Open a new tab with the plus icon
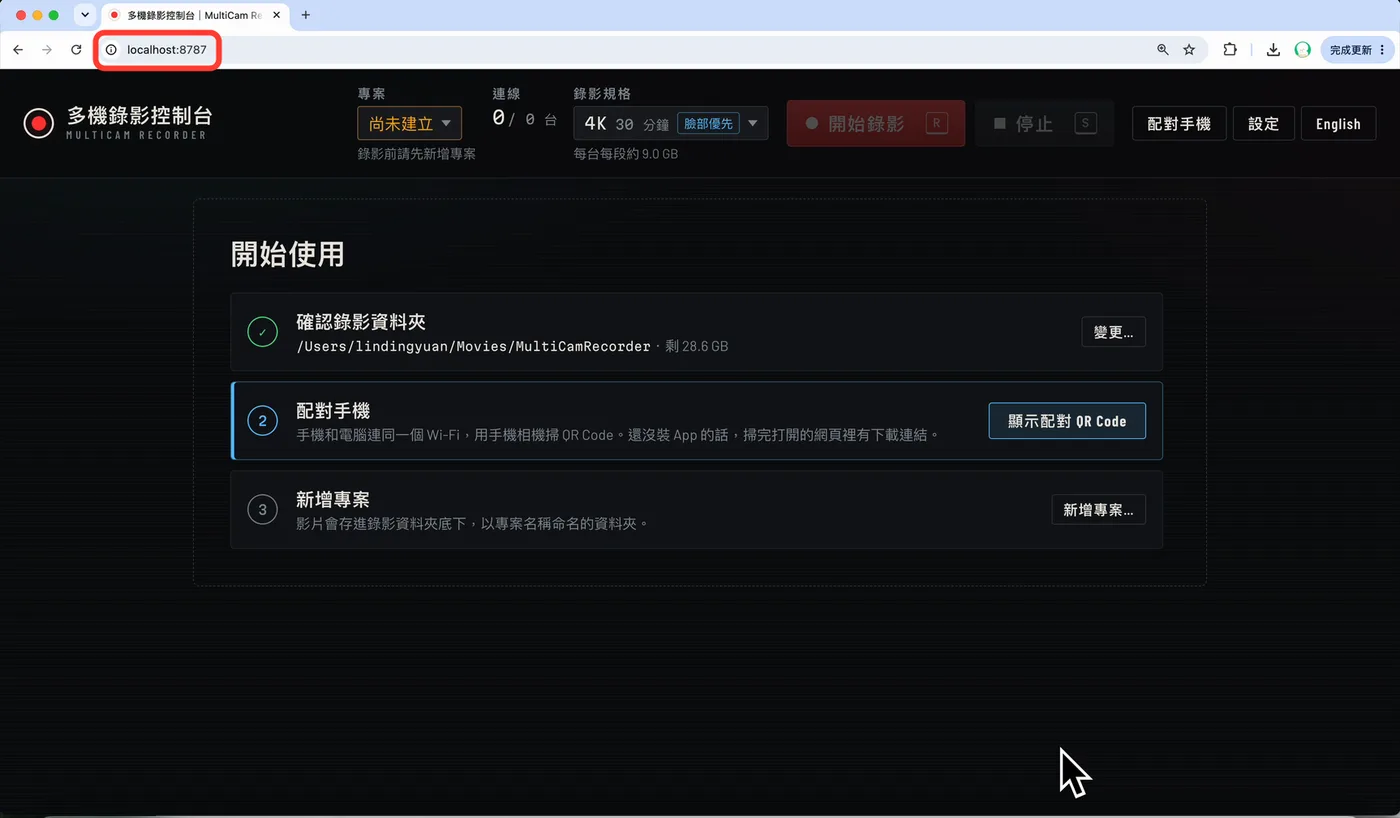1400x818 pixels. tap(306, 15)
